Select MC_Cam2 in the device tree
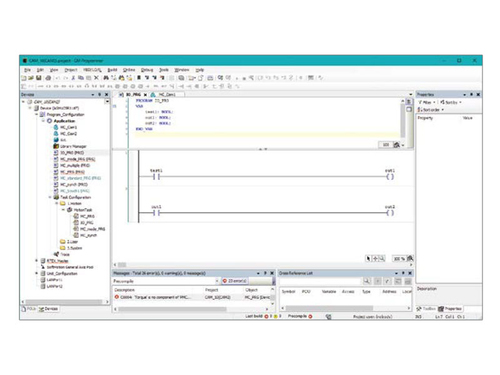500x375 pixels. click(68, 134)
